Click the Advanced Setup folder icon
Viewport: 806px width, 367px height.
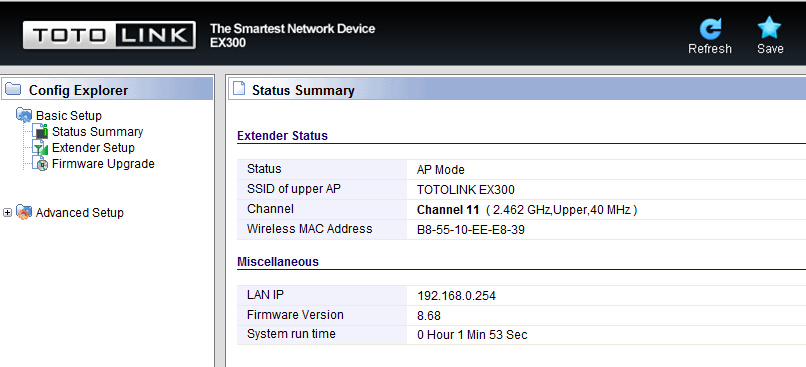coord(24,212)
